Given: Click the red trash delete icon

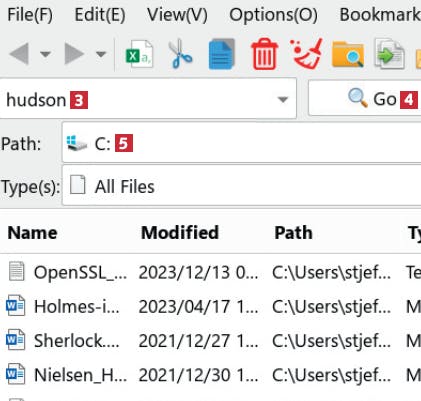Looking at the screenshot, I should coord(264,54).
